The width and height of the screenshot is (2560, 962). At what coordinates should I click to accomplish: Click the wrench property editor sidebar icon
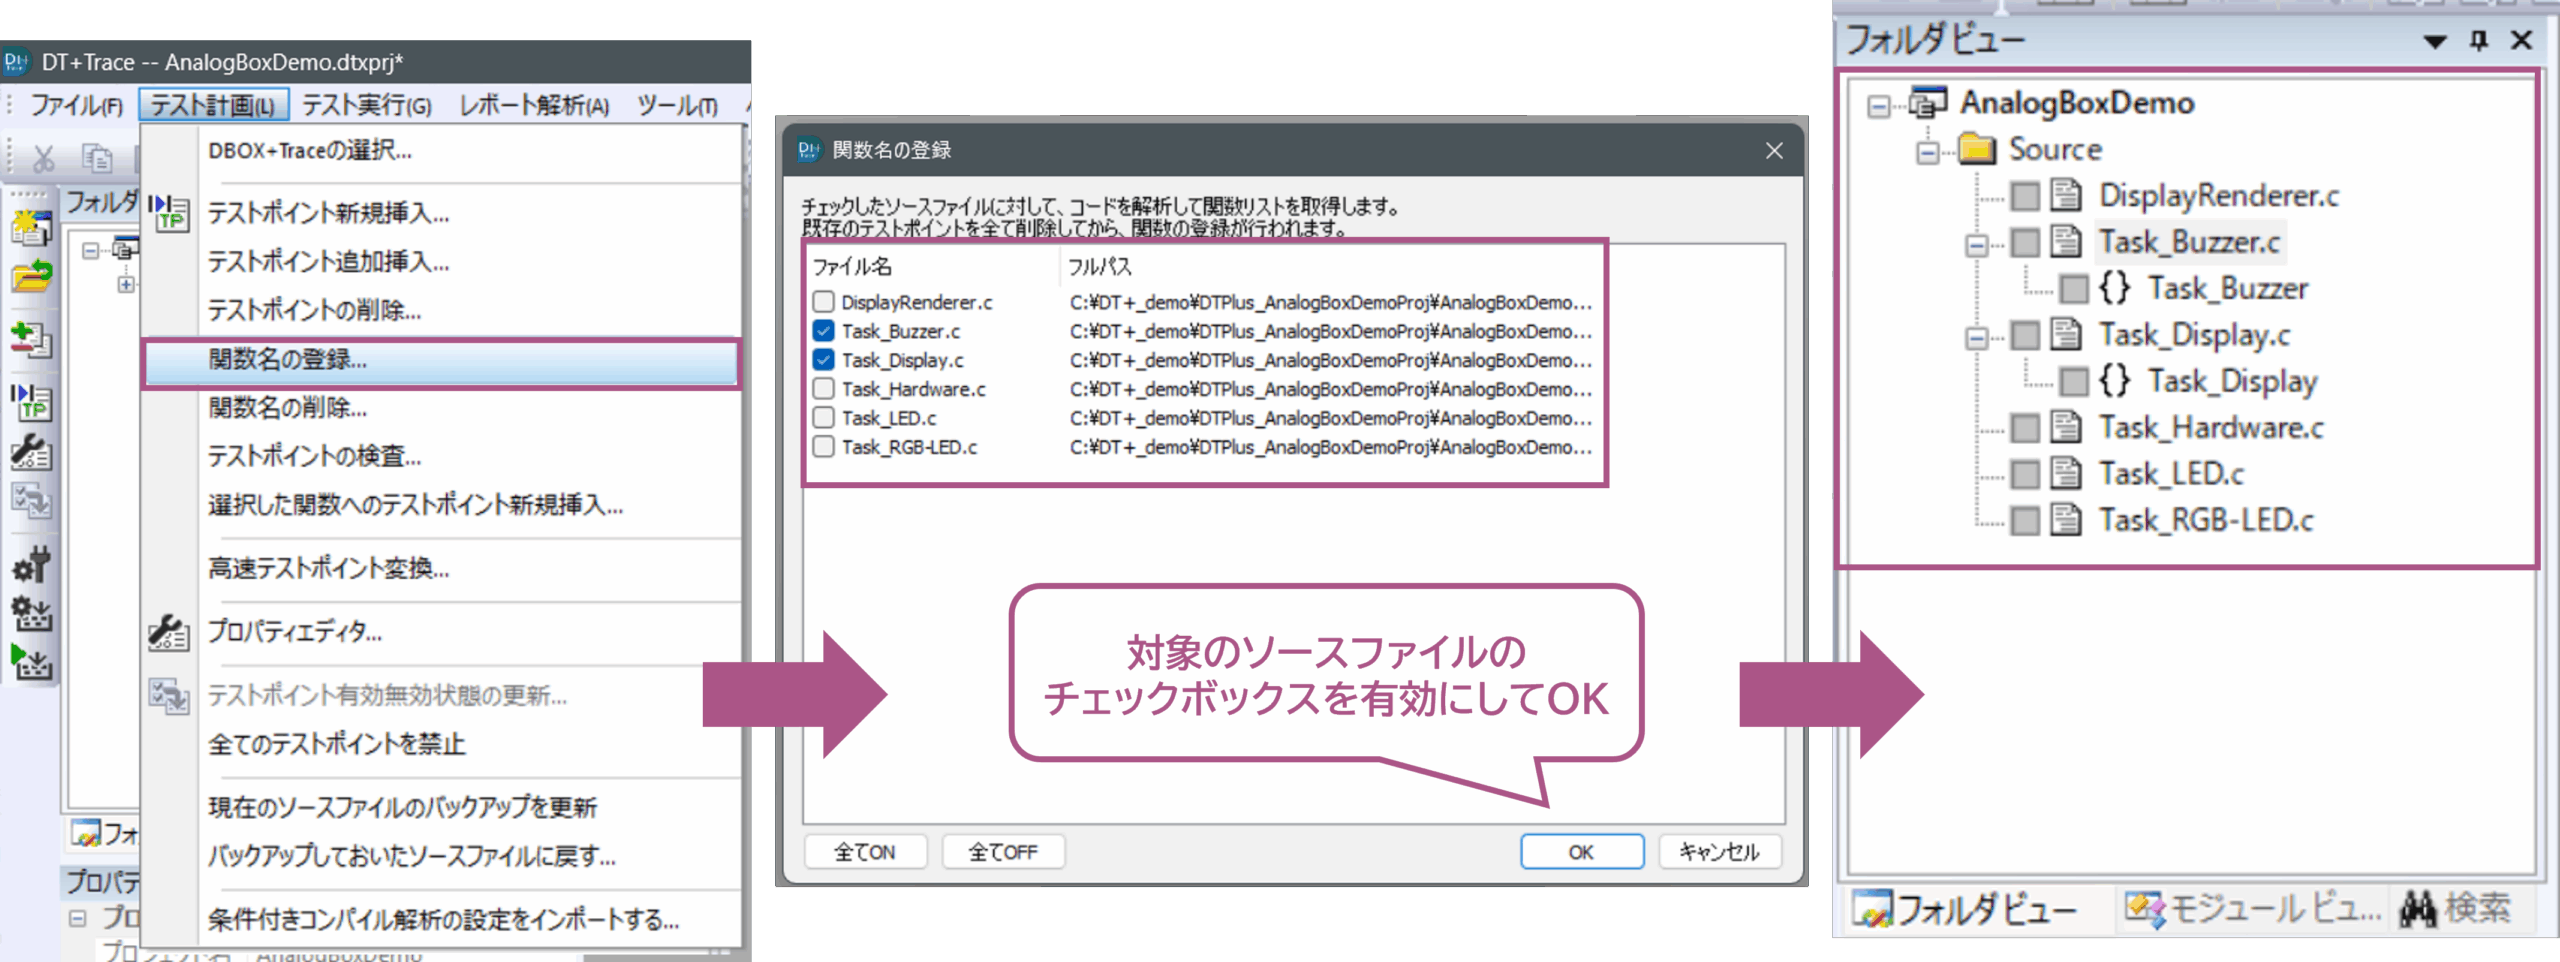click(31, 453)
